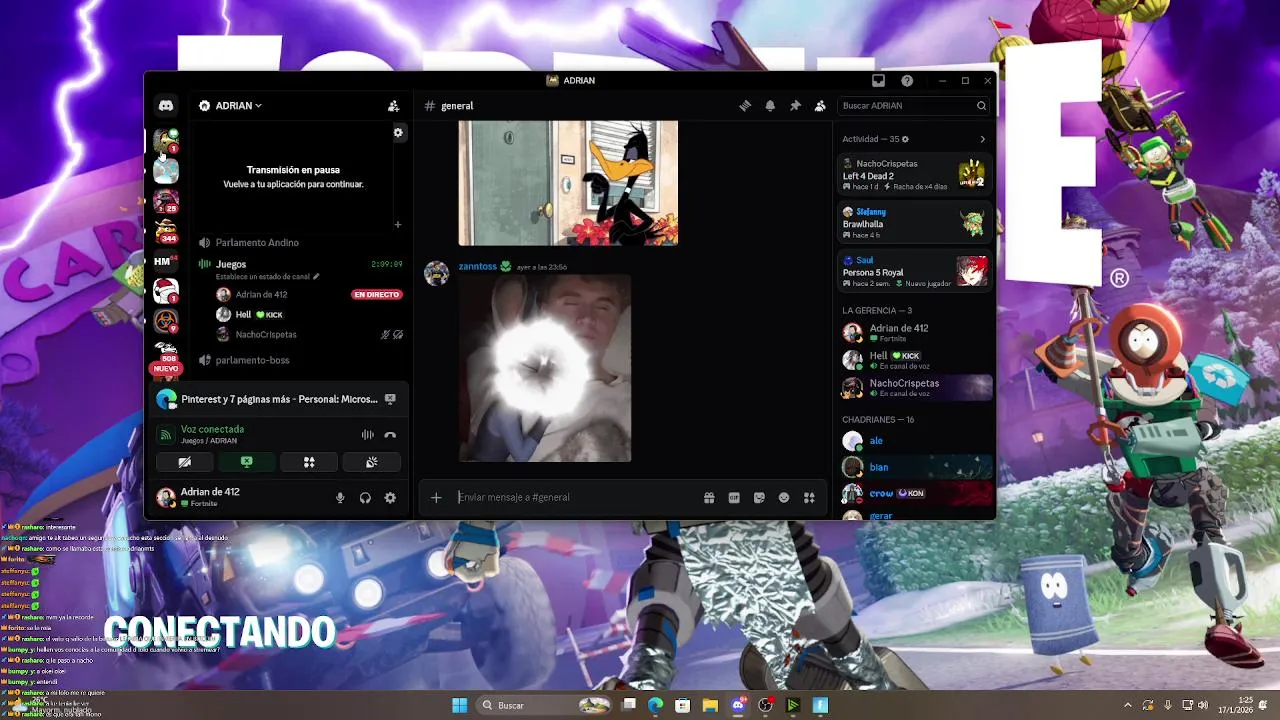Show pinned messages with the pin icon
Viewport: 1280px width, 720px height.
tap(795, 106)
